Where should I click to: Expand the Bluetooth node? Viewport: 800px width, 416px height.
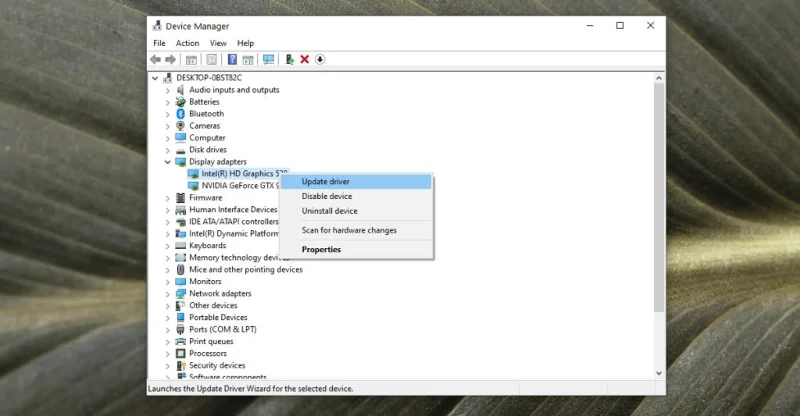pos(167,114)
